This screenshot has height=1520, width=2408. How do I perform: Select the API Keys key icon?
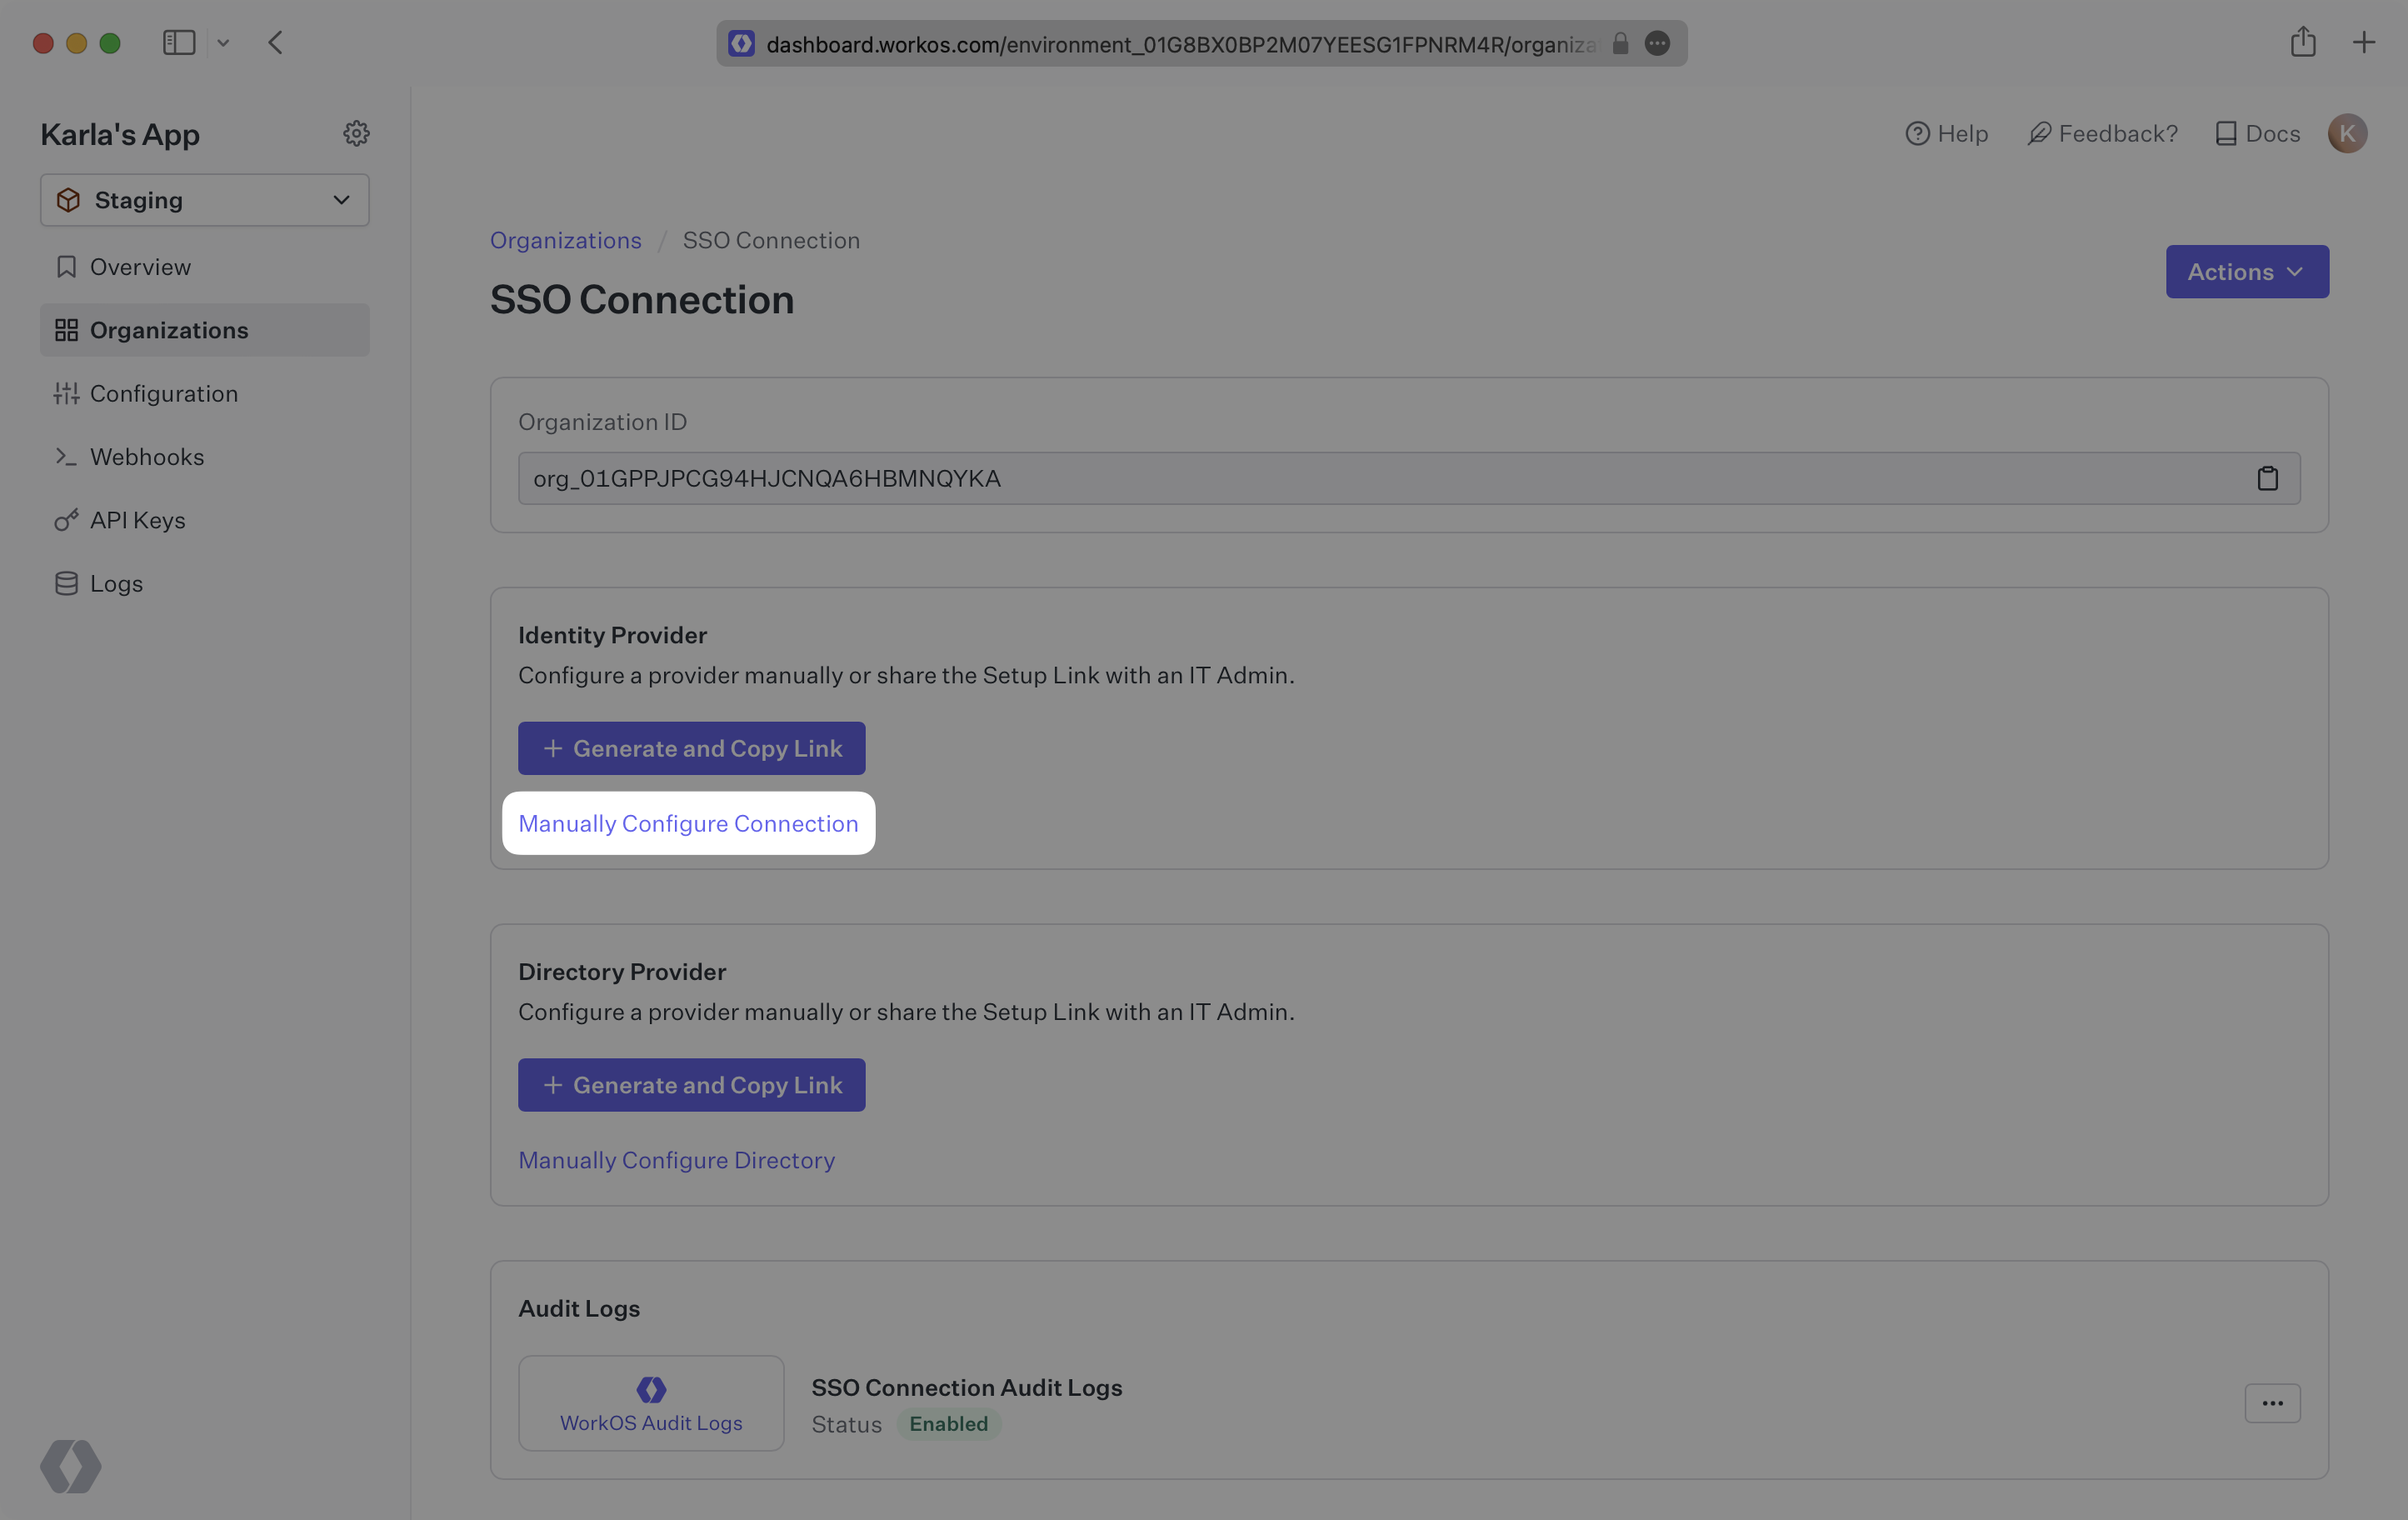pos(66,520)
